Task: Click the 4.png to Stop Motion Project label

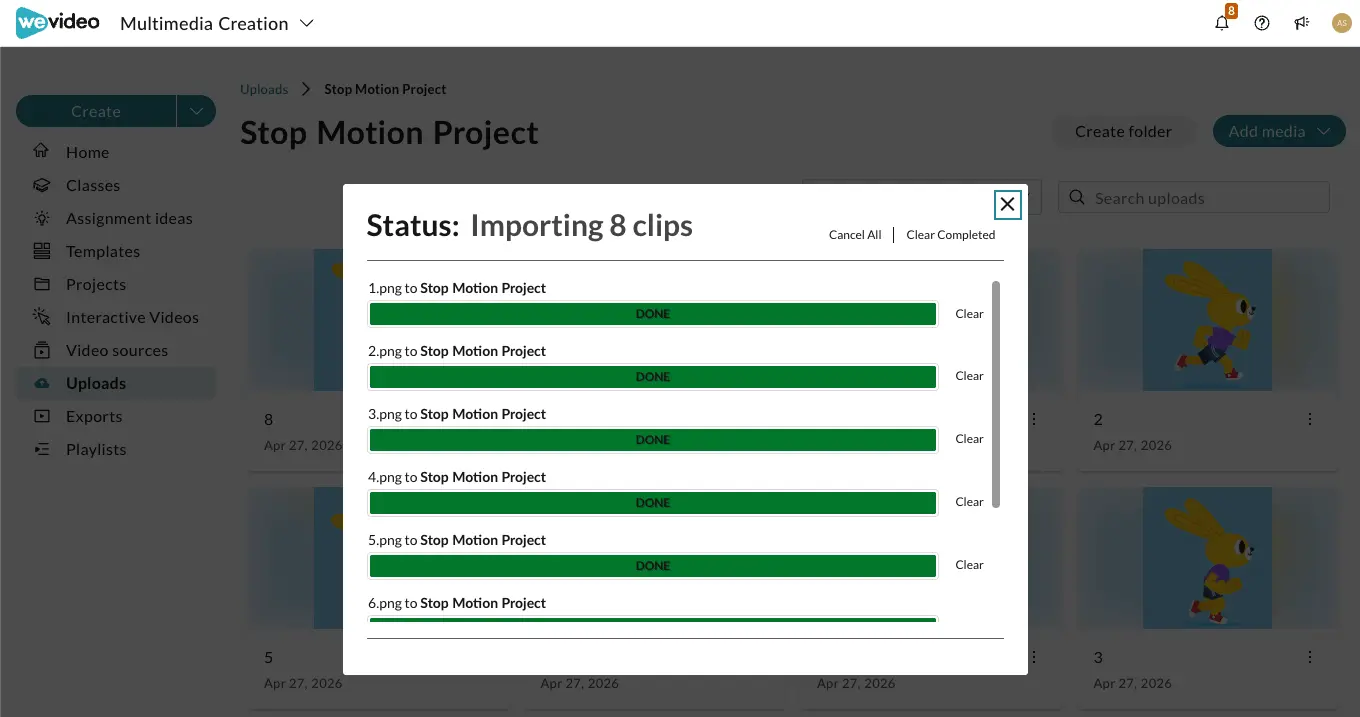Action: click(x=457, y=477)
